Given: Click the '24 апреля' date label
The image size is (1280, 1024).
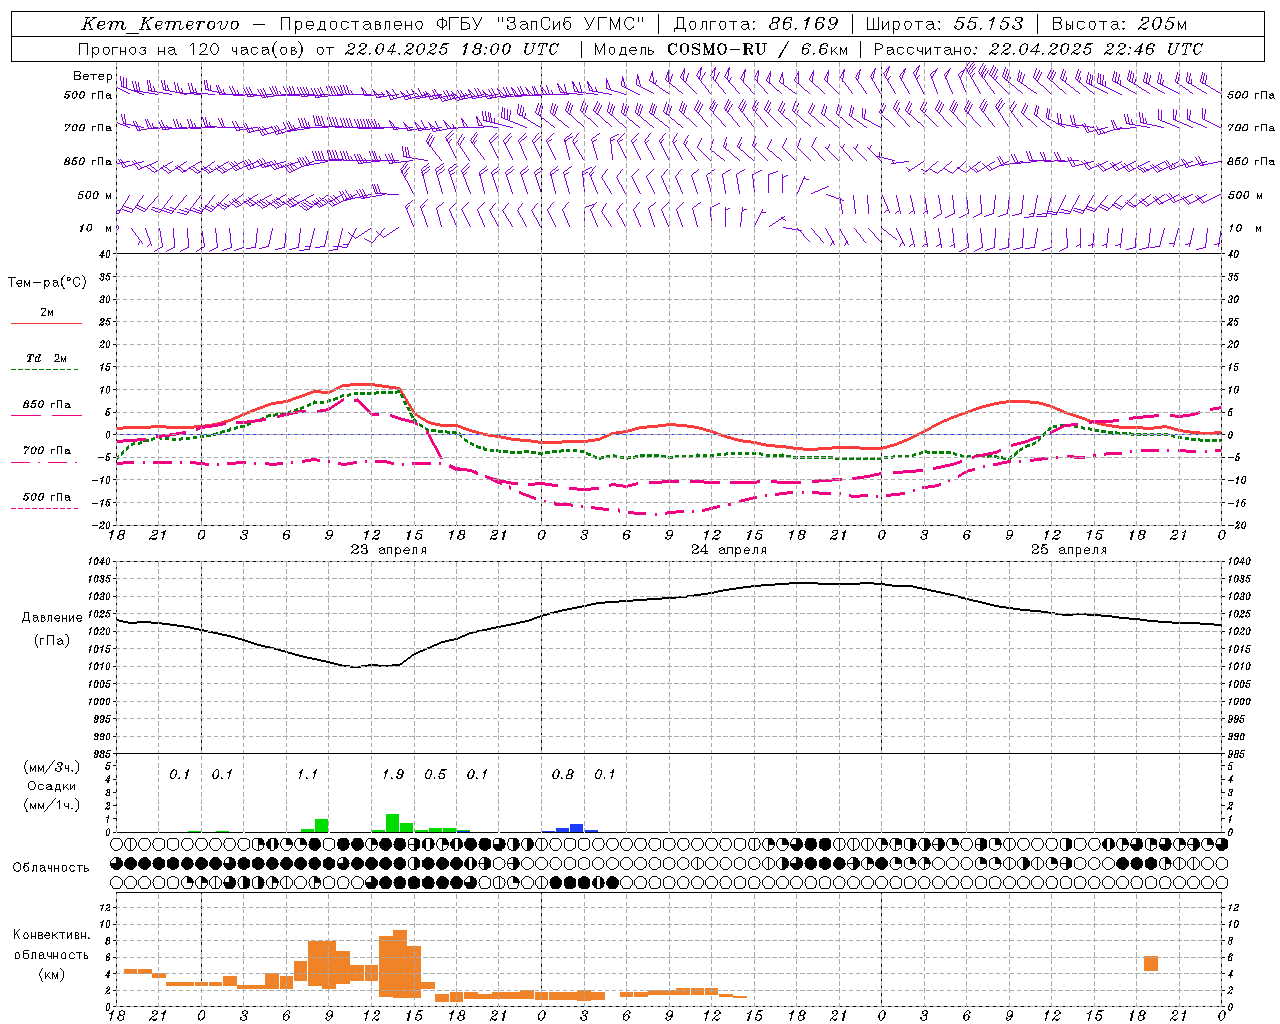Looking at the screenshot, I should 729,550.
